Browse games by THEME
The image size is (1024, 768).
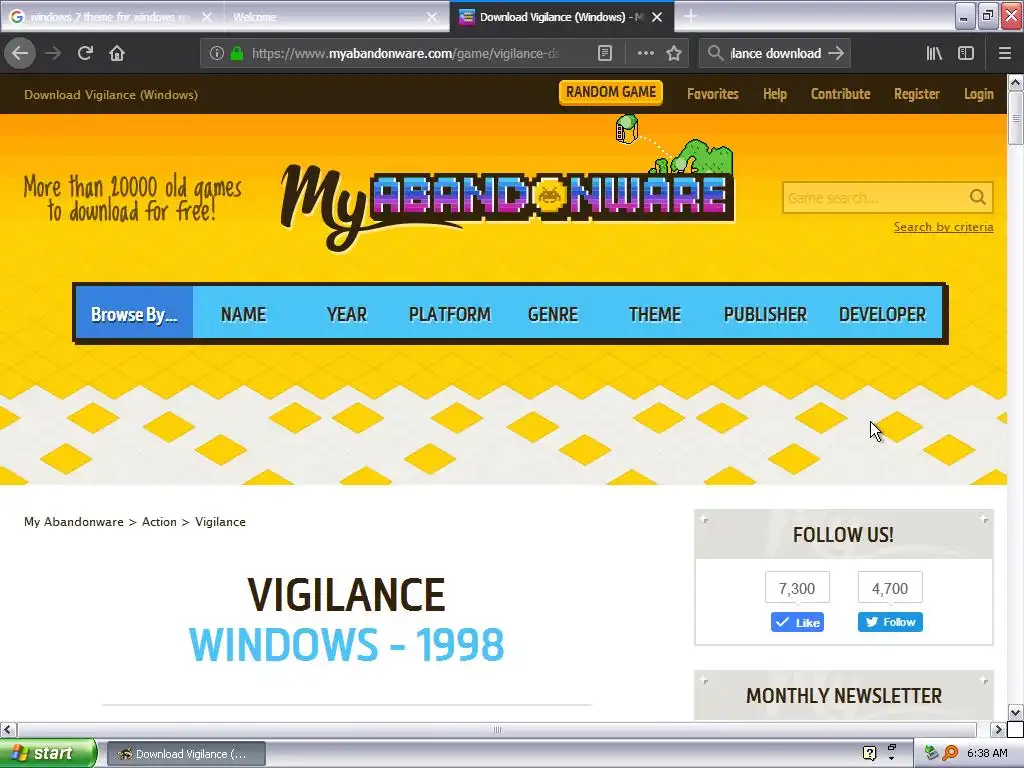[x=654, y=314]
